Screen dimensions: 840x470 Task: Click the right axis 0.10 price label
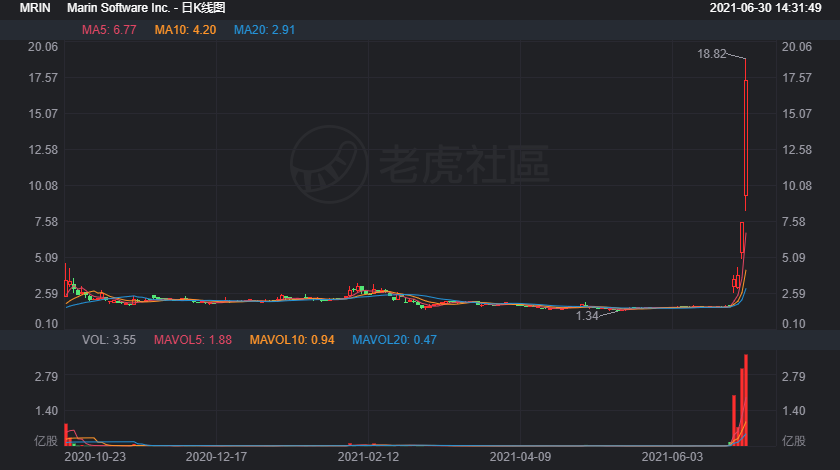click(794, 324)
